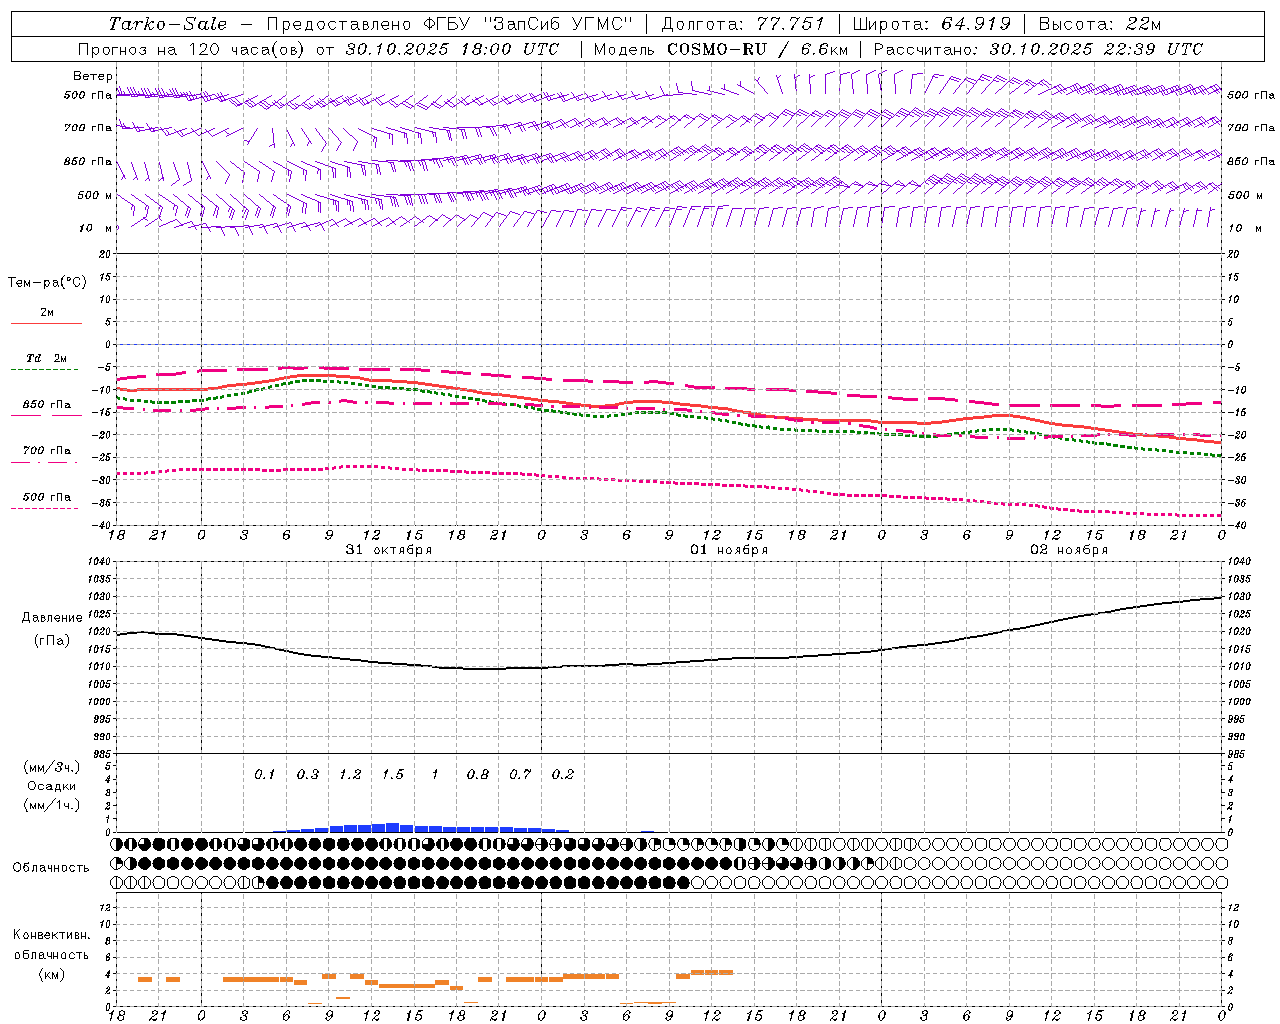Click the 1.5 three-hour precipitation value
This screenshot has width=1280, height=1024.
(393, 775)
